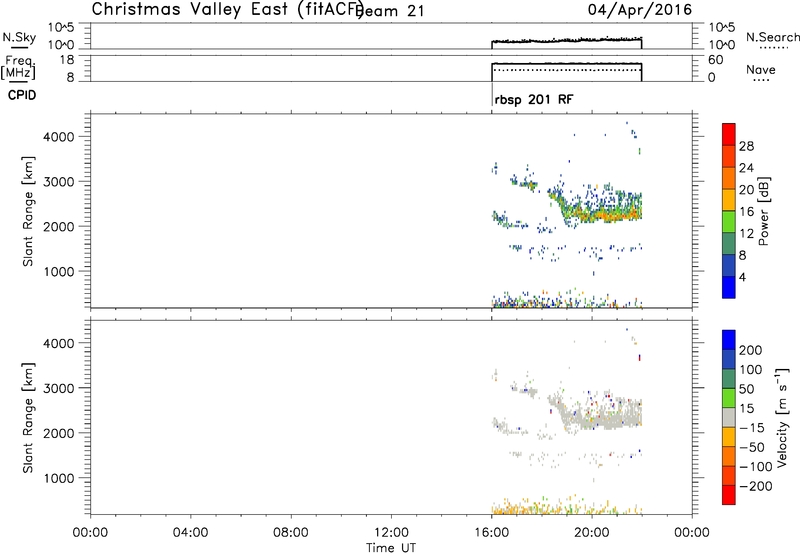Click the '16' tick on the power scale
Image resolution: width=800 pixels, height=554 pixels.
(x=746, y=212)
